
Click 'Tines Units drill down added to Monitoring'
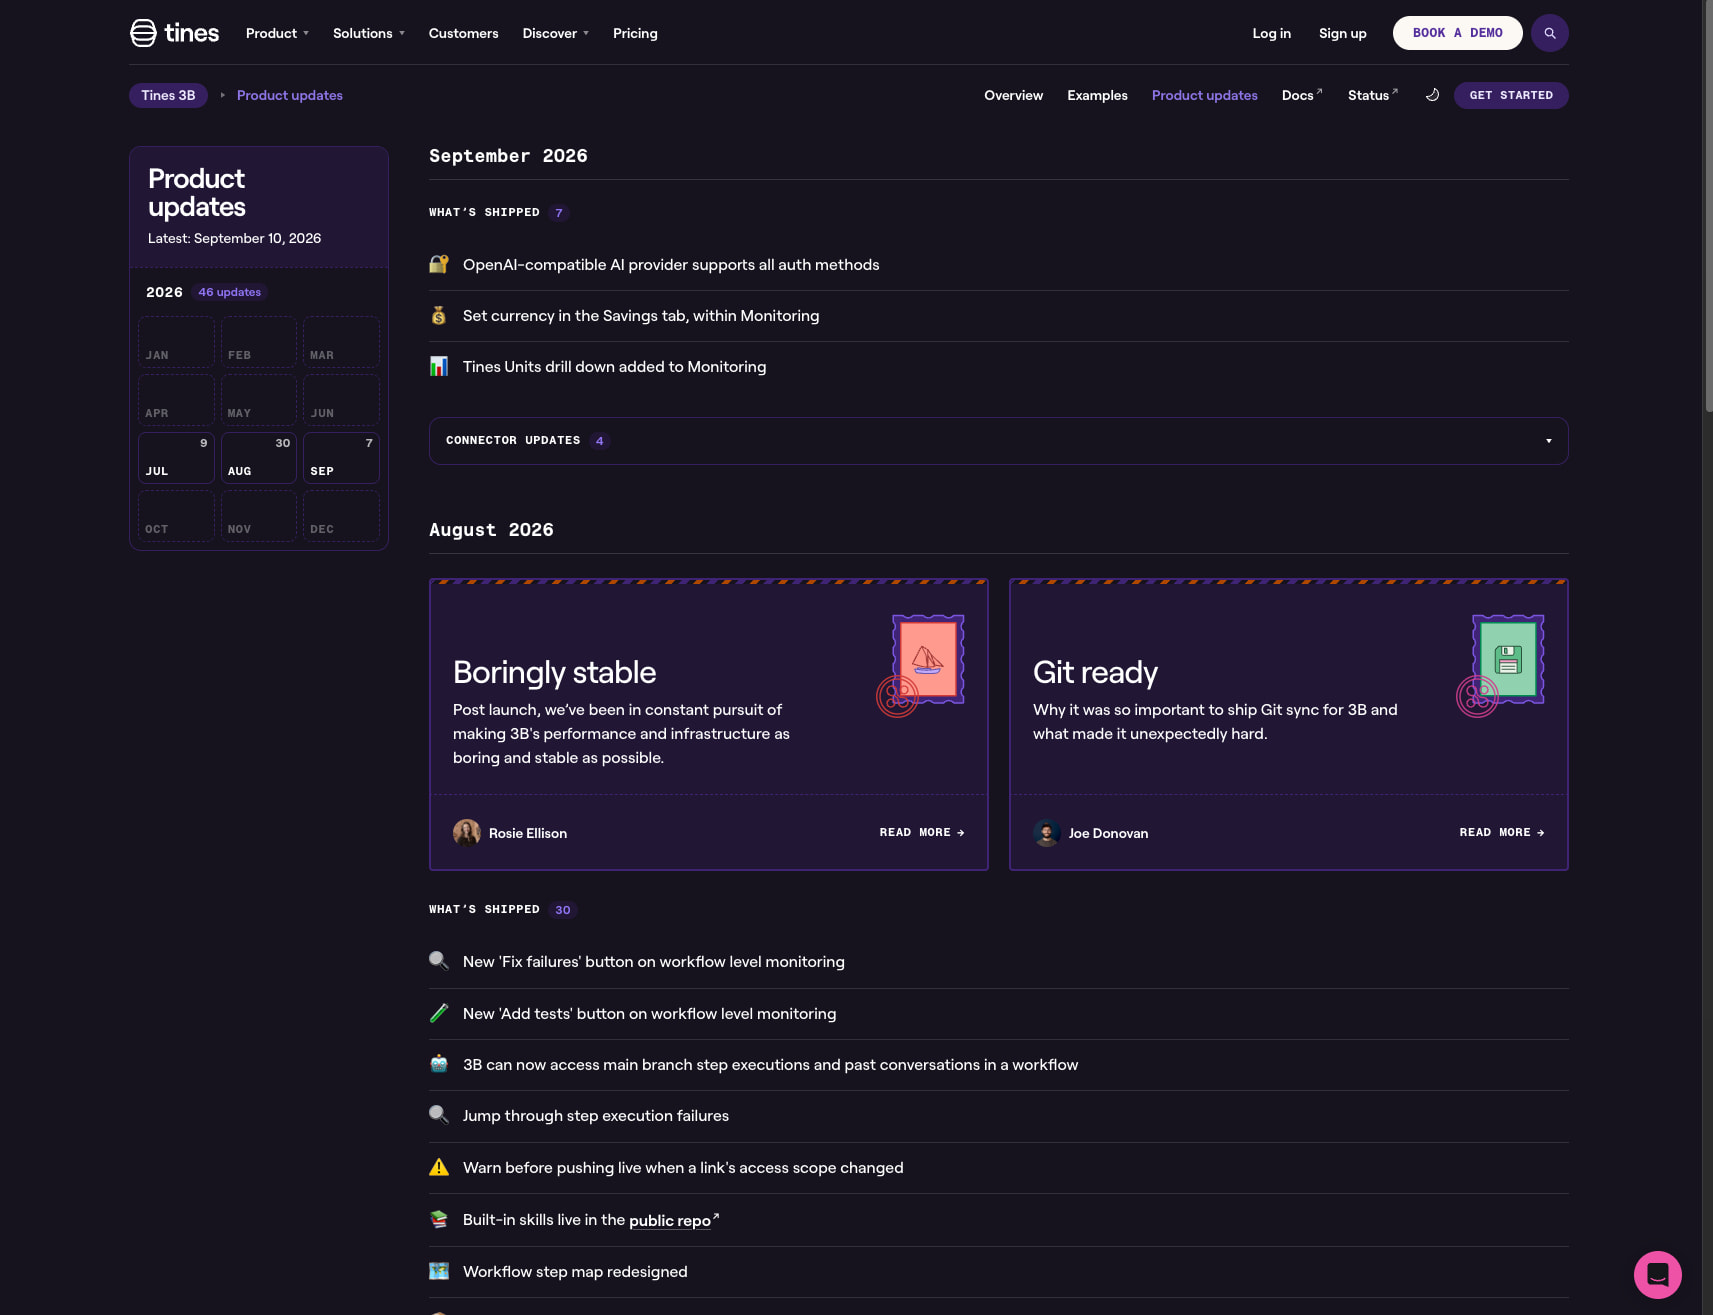[x=614, y=366]
